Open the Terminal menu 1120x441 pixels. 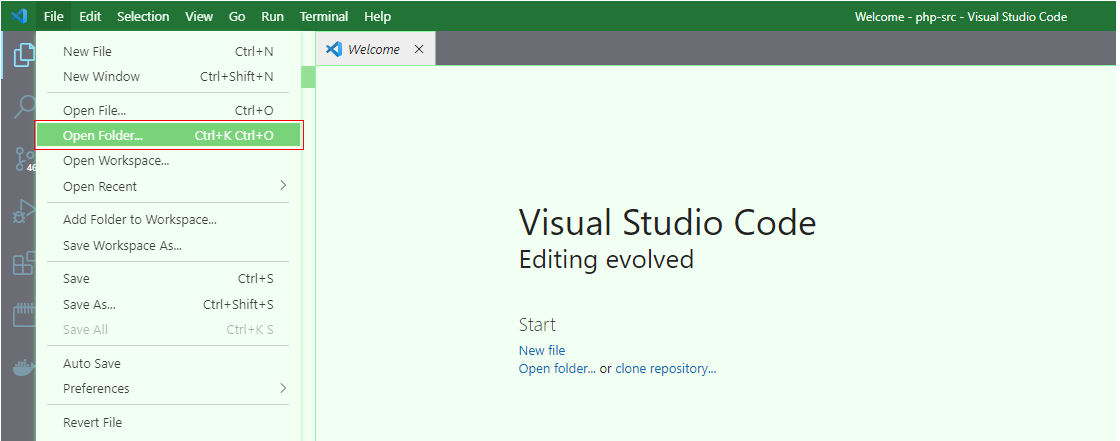[x=324, y=16]
